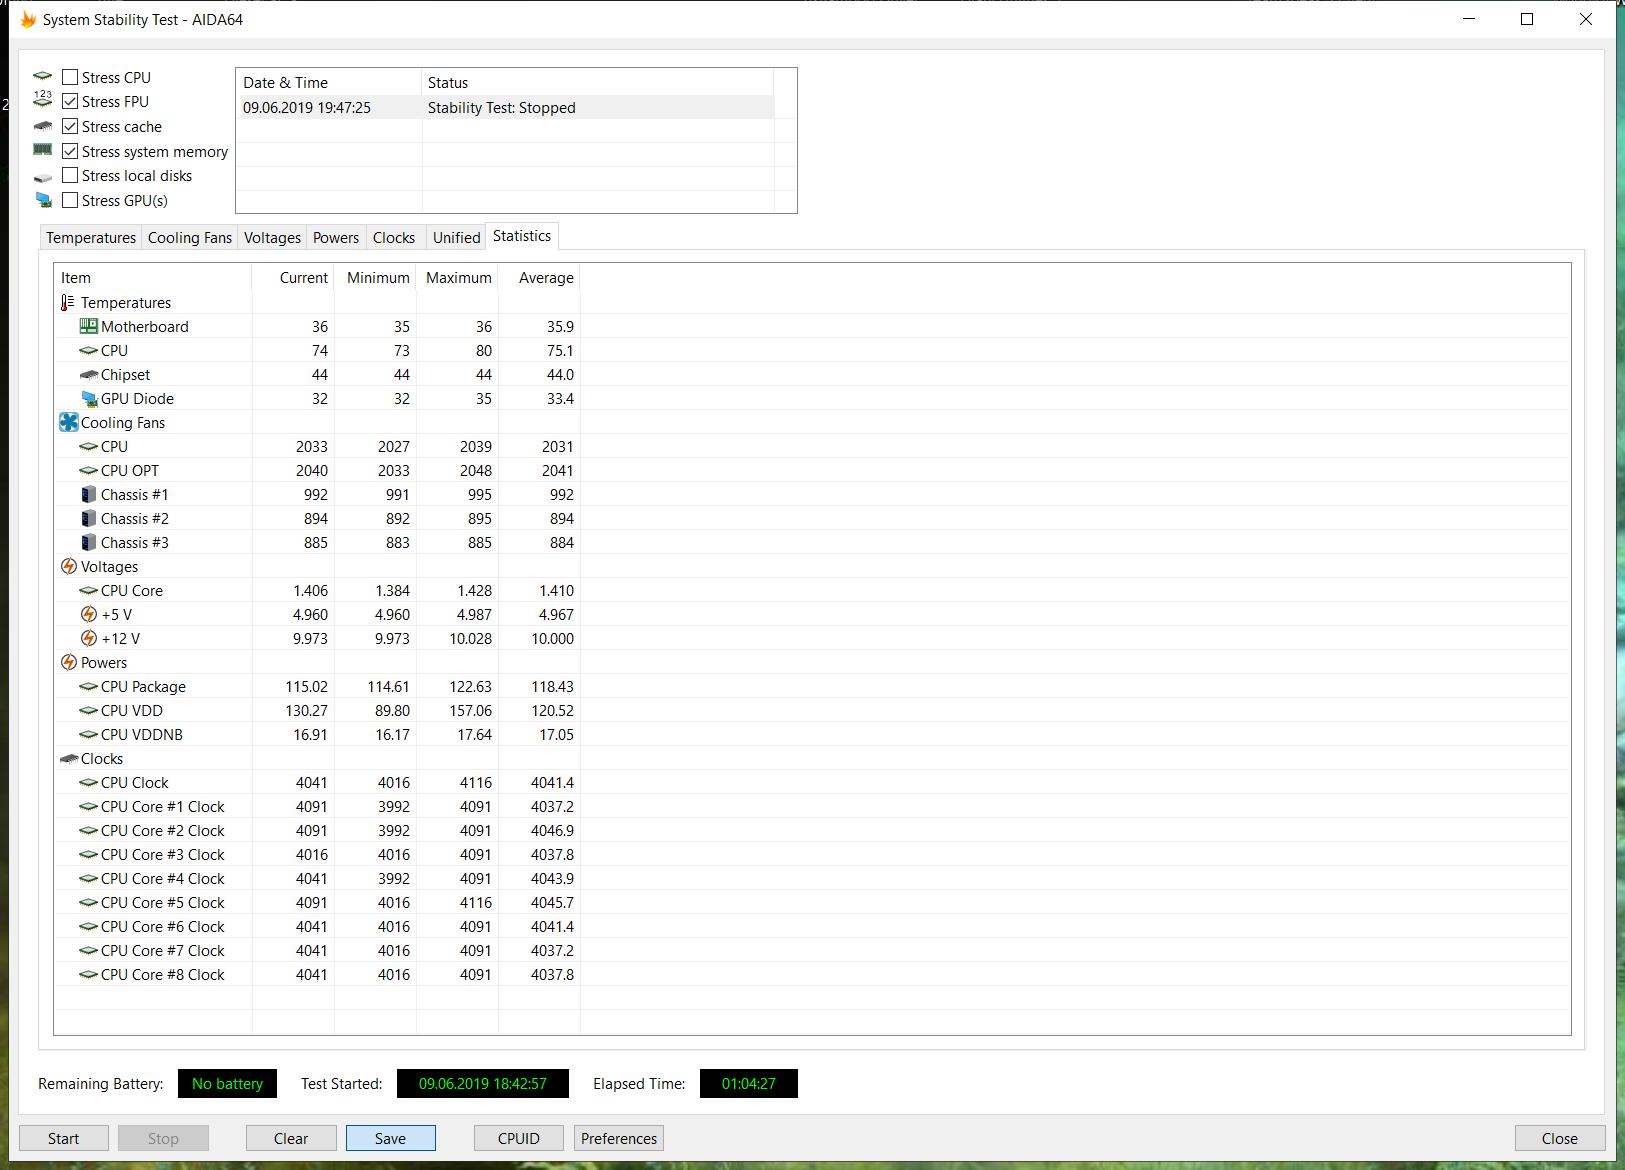
Task: Maximize the AIDA64 window
Action: click(x=1527, y=19)
